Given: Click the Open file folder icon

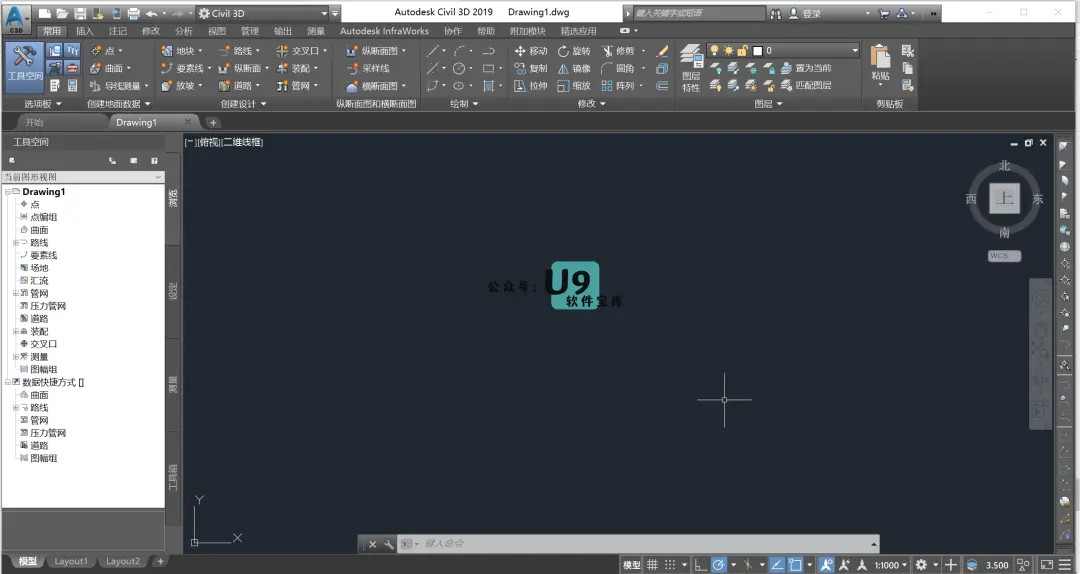Looking at the screenshot, I should pos(63,13).
